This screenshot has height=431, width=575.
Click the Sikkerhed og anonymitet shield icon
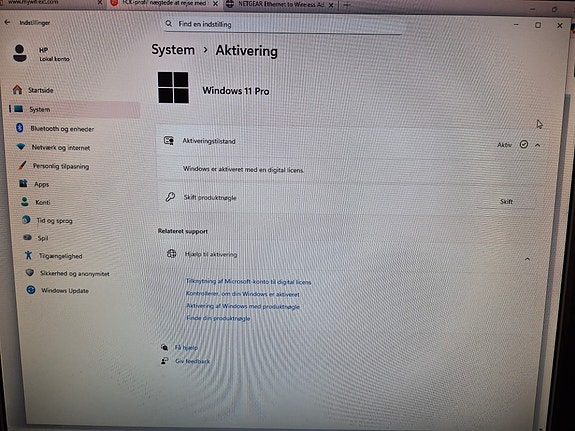pyautogui.click(x=30, y=273)
